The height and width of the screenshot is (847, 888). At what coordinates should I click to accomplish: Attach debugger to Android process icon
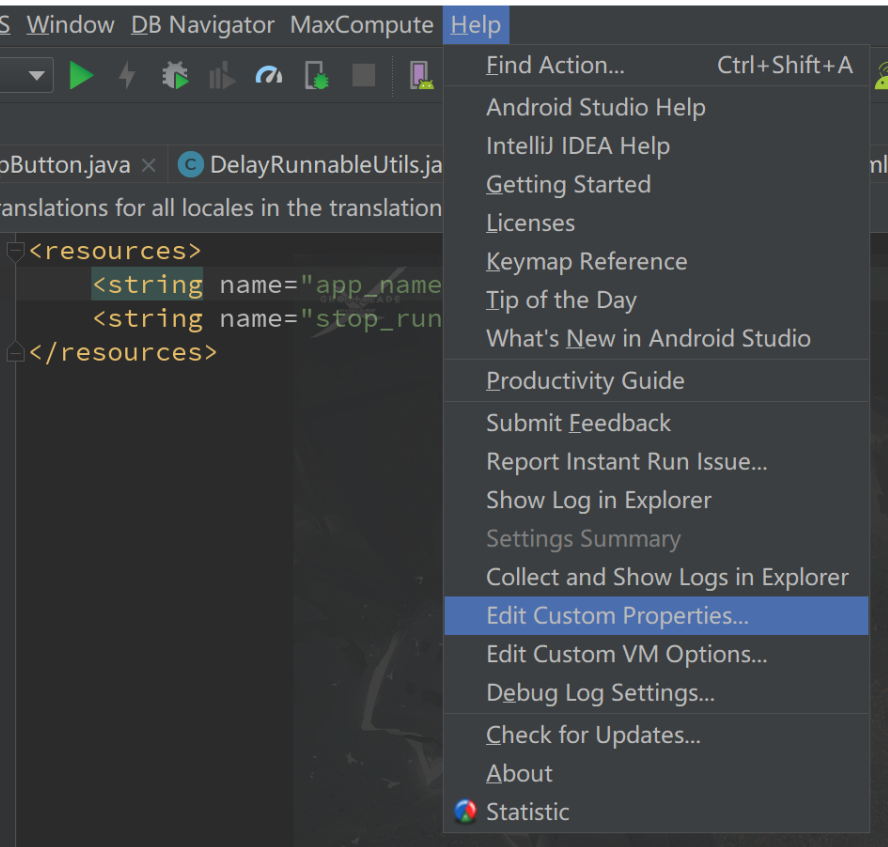click(x=317, y=75)
